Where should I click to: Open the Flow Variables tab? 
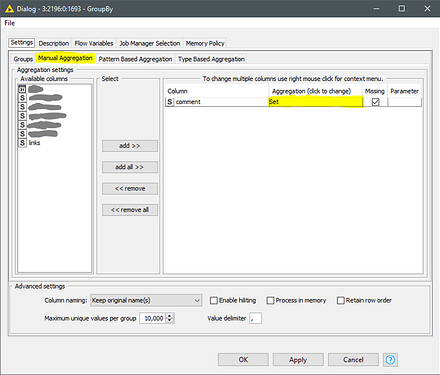94,43
